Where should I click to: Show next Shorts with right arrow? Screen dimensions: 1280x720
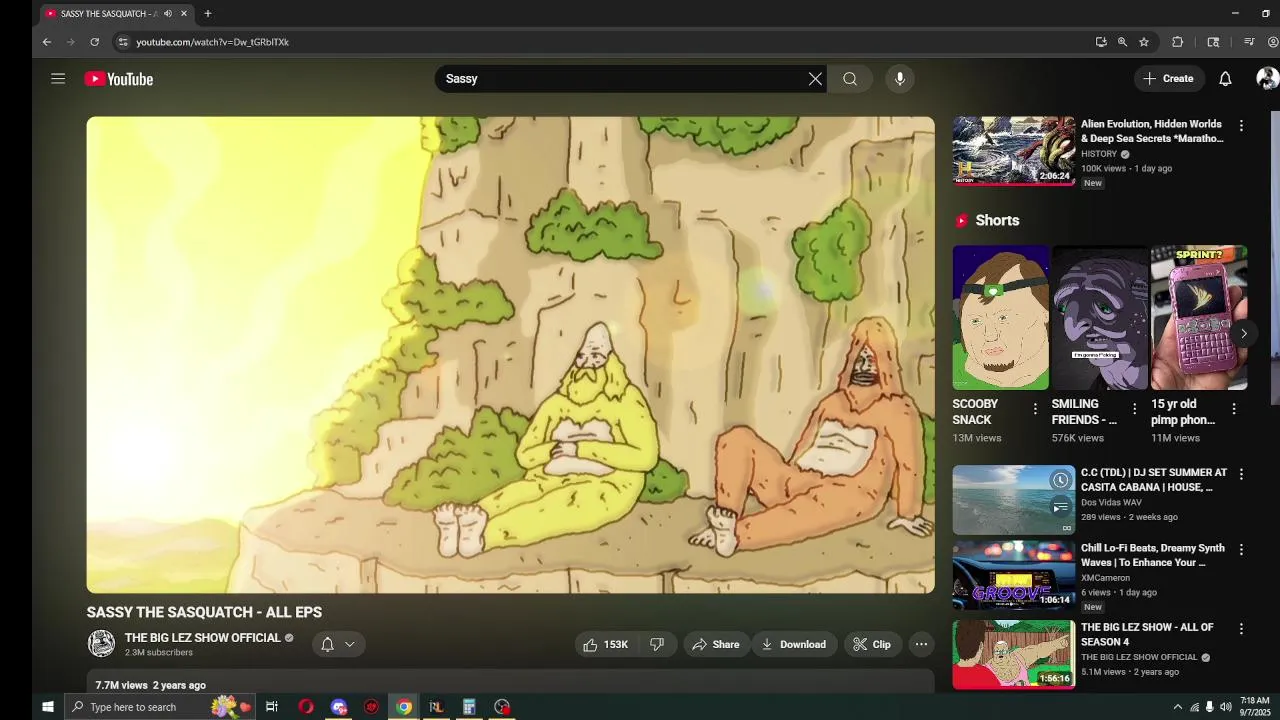coord(1243,334)
